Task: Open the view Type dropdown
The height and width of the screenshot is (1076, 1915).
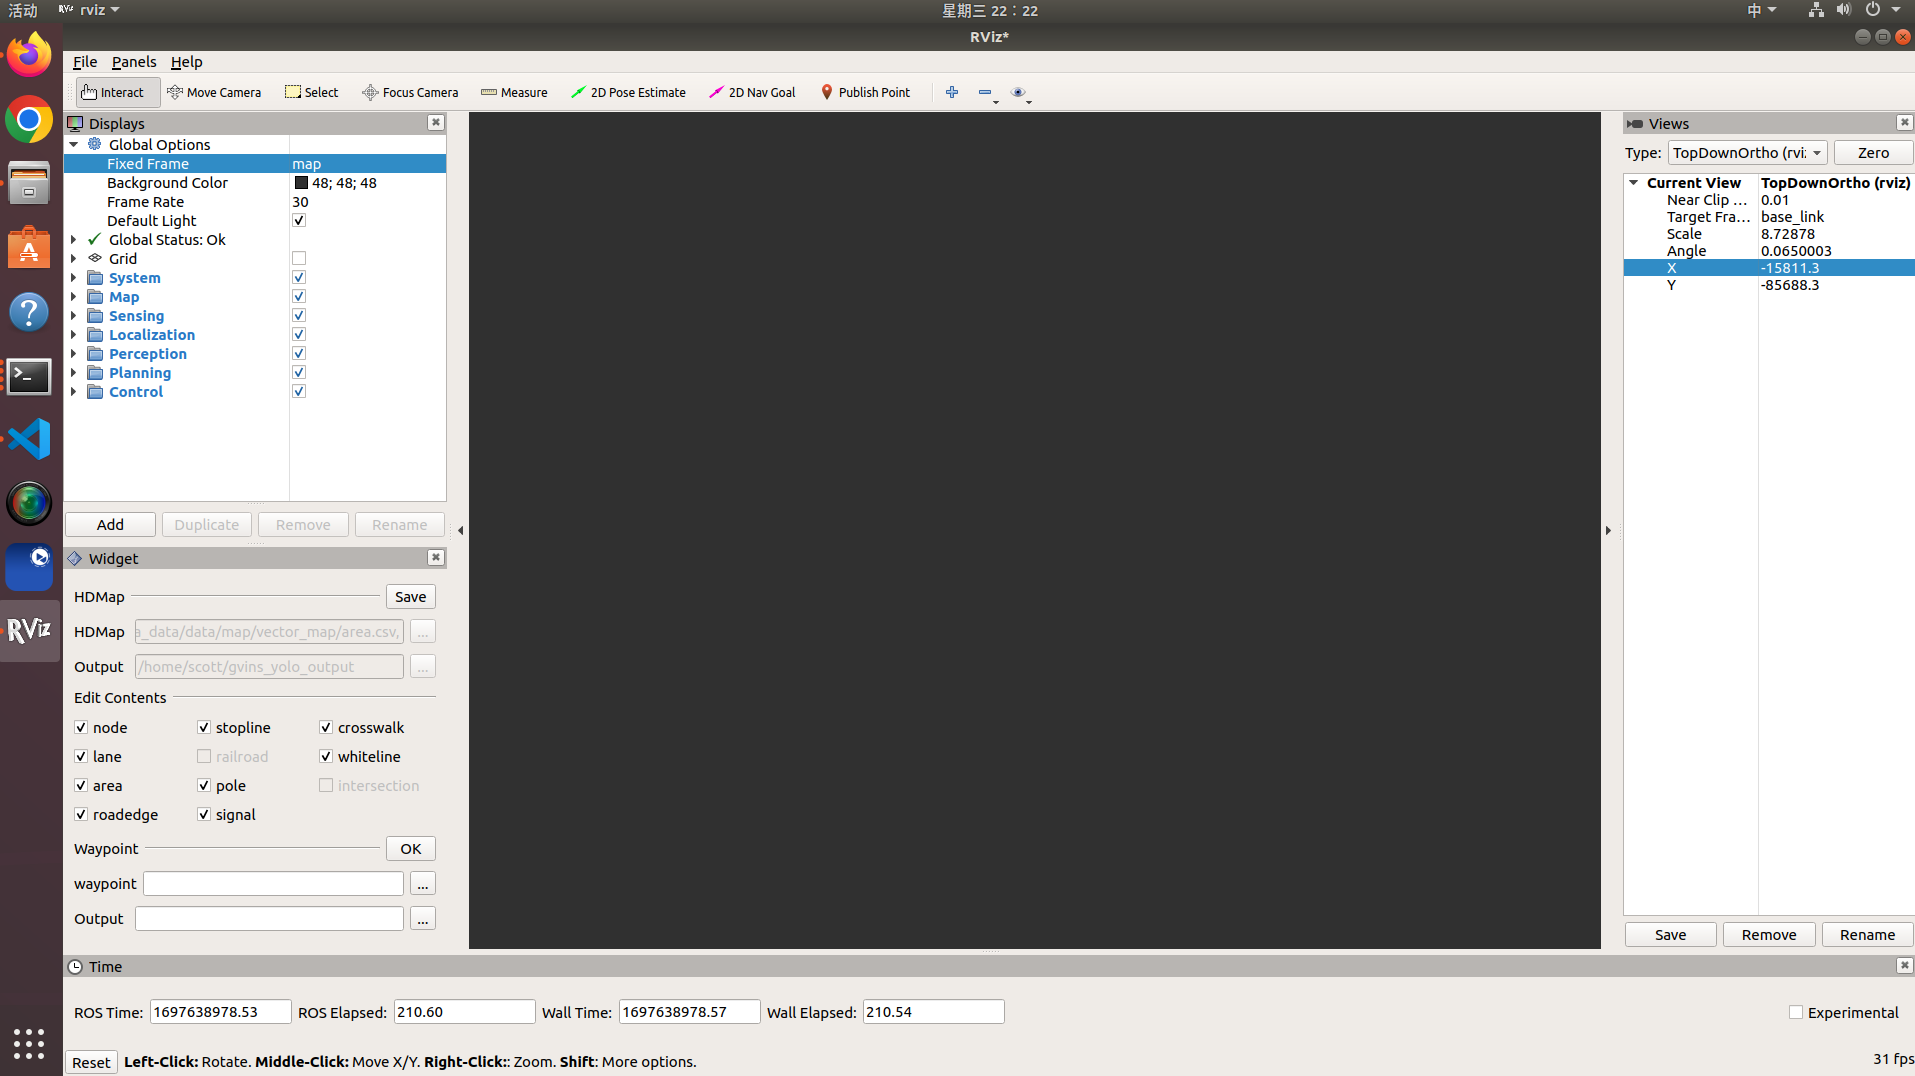Action: pos(1747,152)
